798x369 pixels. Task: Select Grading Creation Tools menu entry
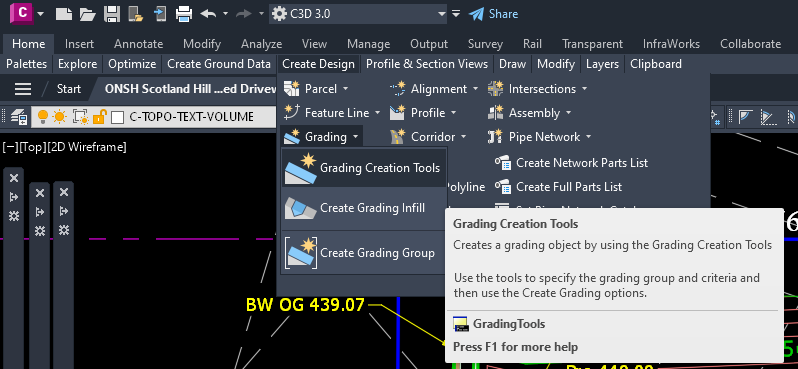point(363,167)
